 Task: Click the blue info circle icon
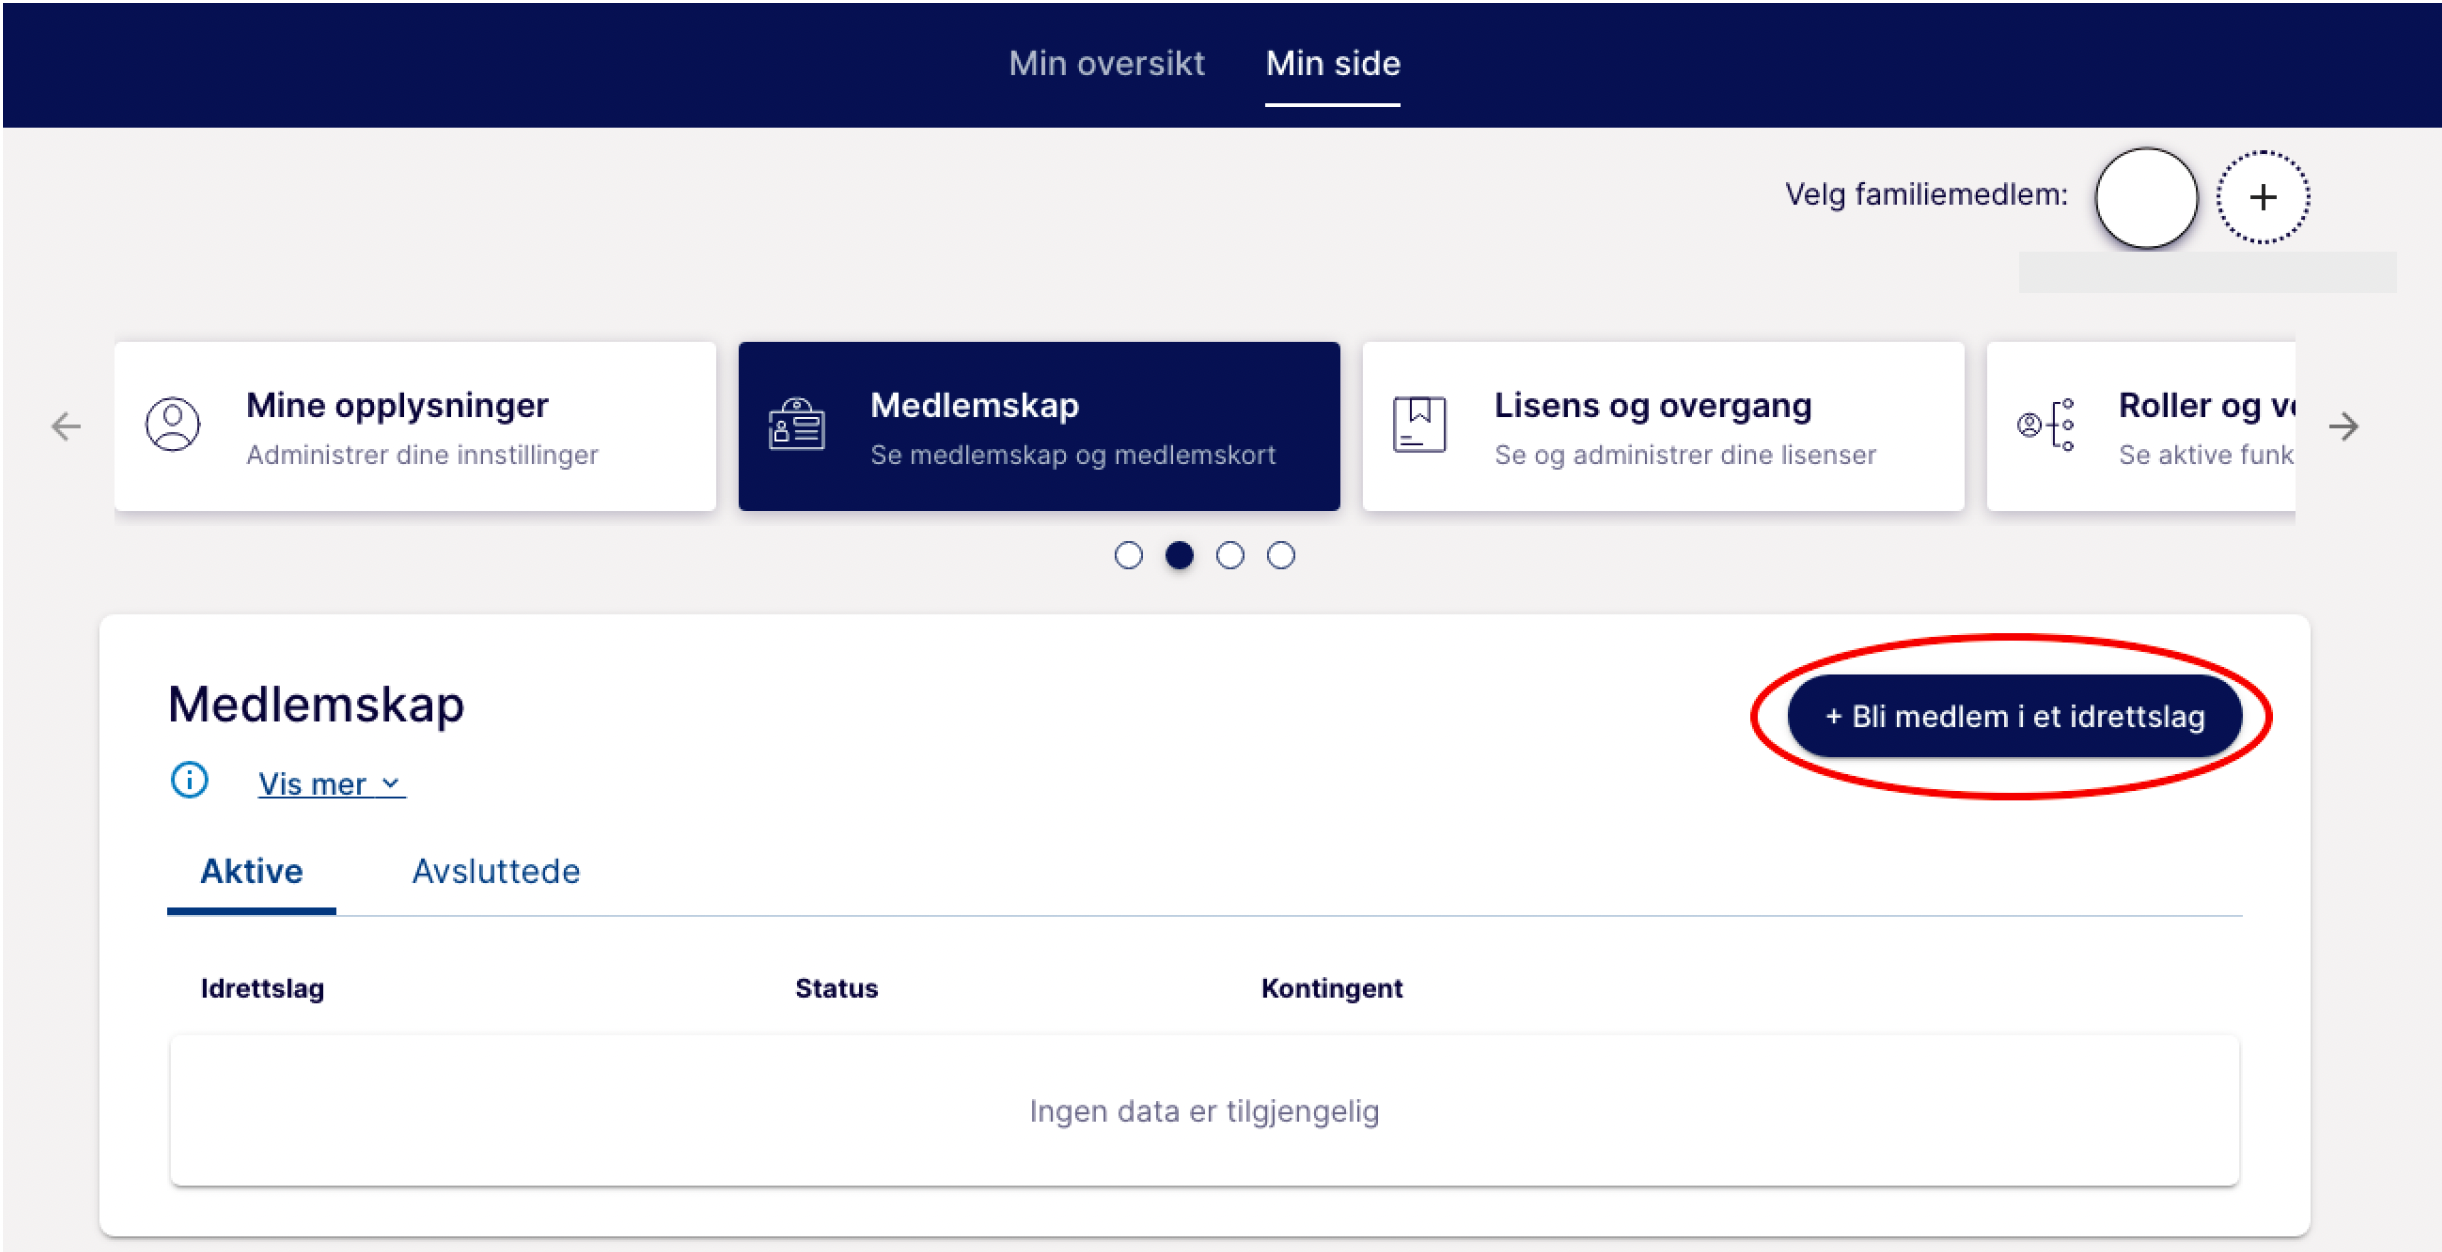coord(189,780)
